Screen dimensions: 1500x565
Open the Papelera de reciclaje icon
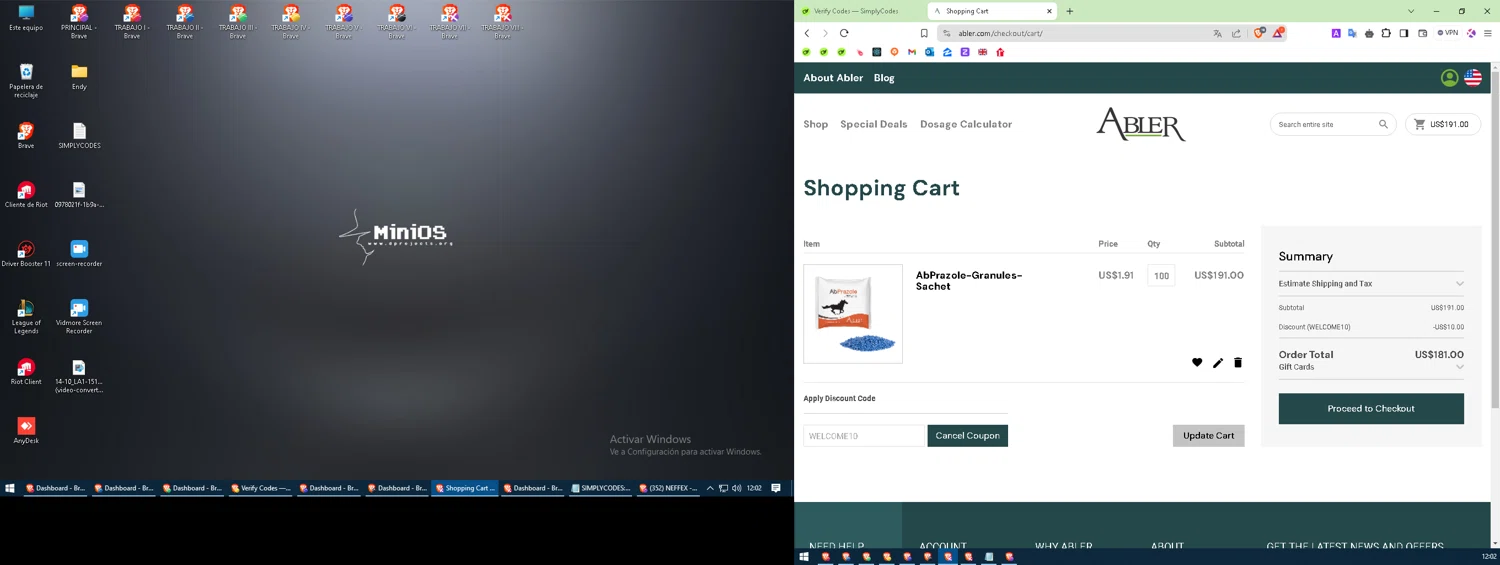click(26, 81)
